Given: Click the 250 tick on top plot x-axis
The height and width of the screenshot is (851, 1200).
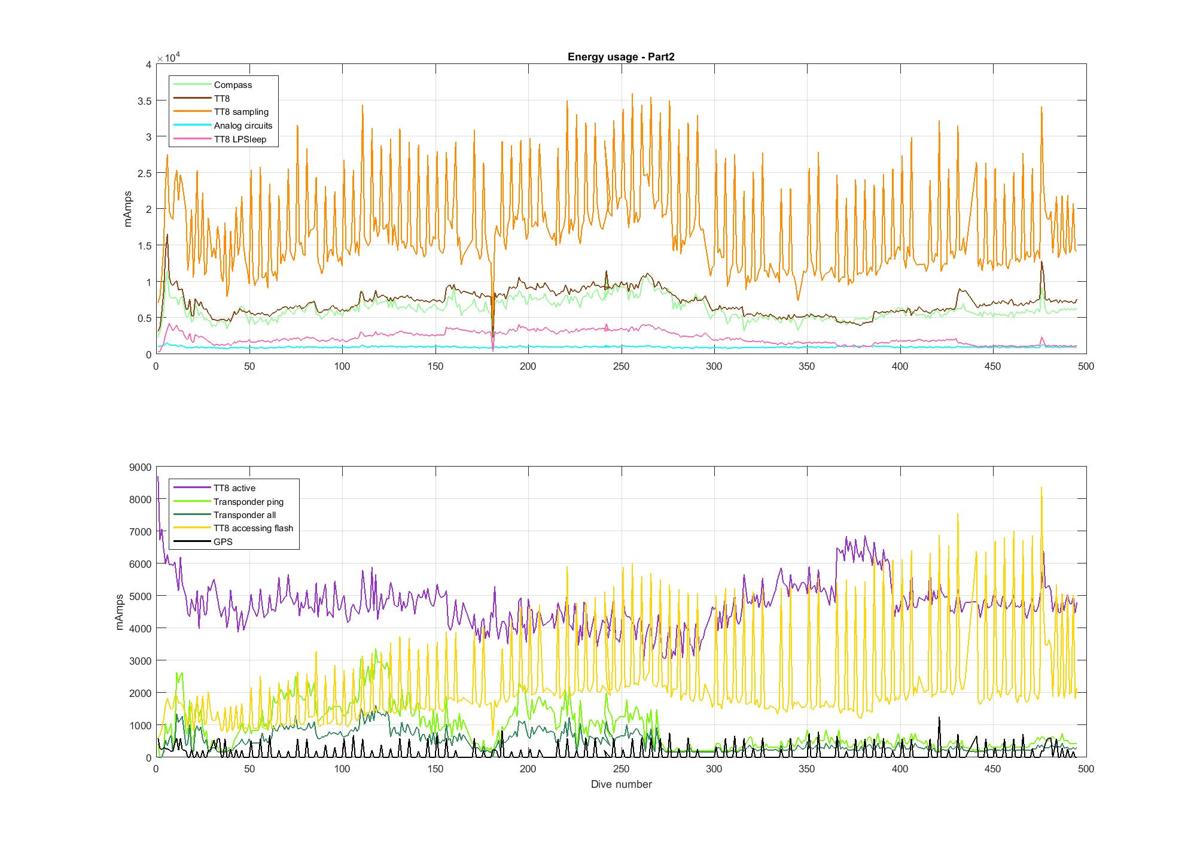Looking at the screenshot, I should (x=621, y=367).
